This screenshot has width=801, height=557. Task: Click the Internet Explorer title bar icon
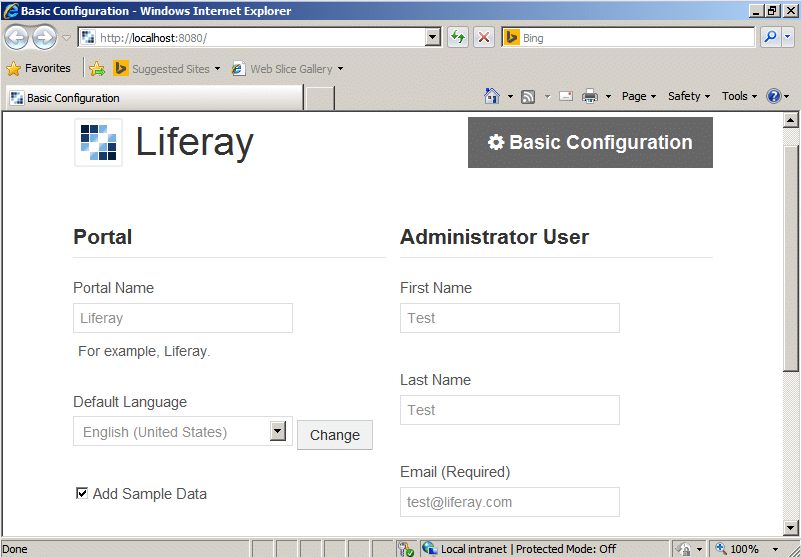[x=10, y=11]
